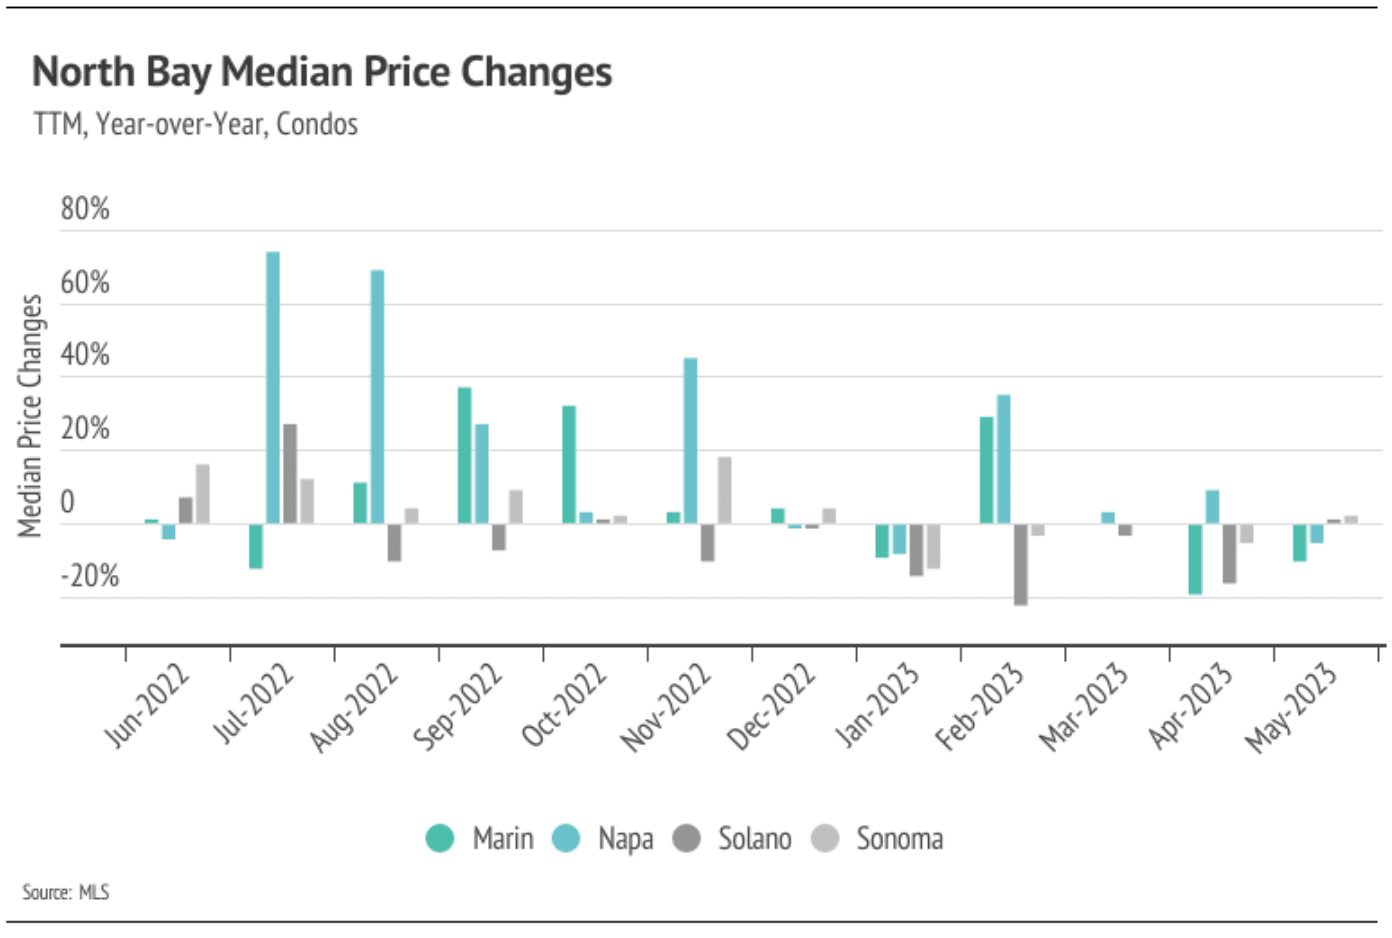Click the 80% y-axis tick label
Screen dimensions: 1392x938
[85, 209]
